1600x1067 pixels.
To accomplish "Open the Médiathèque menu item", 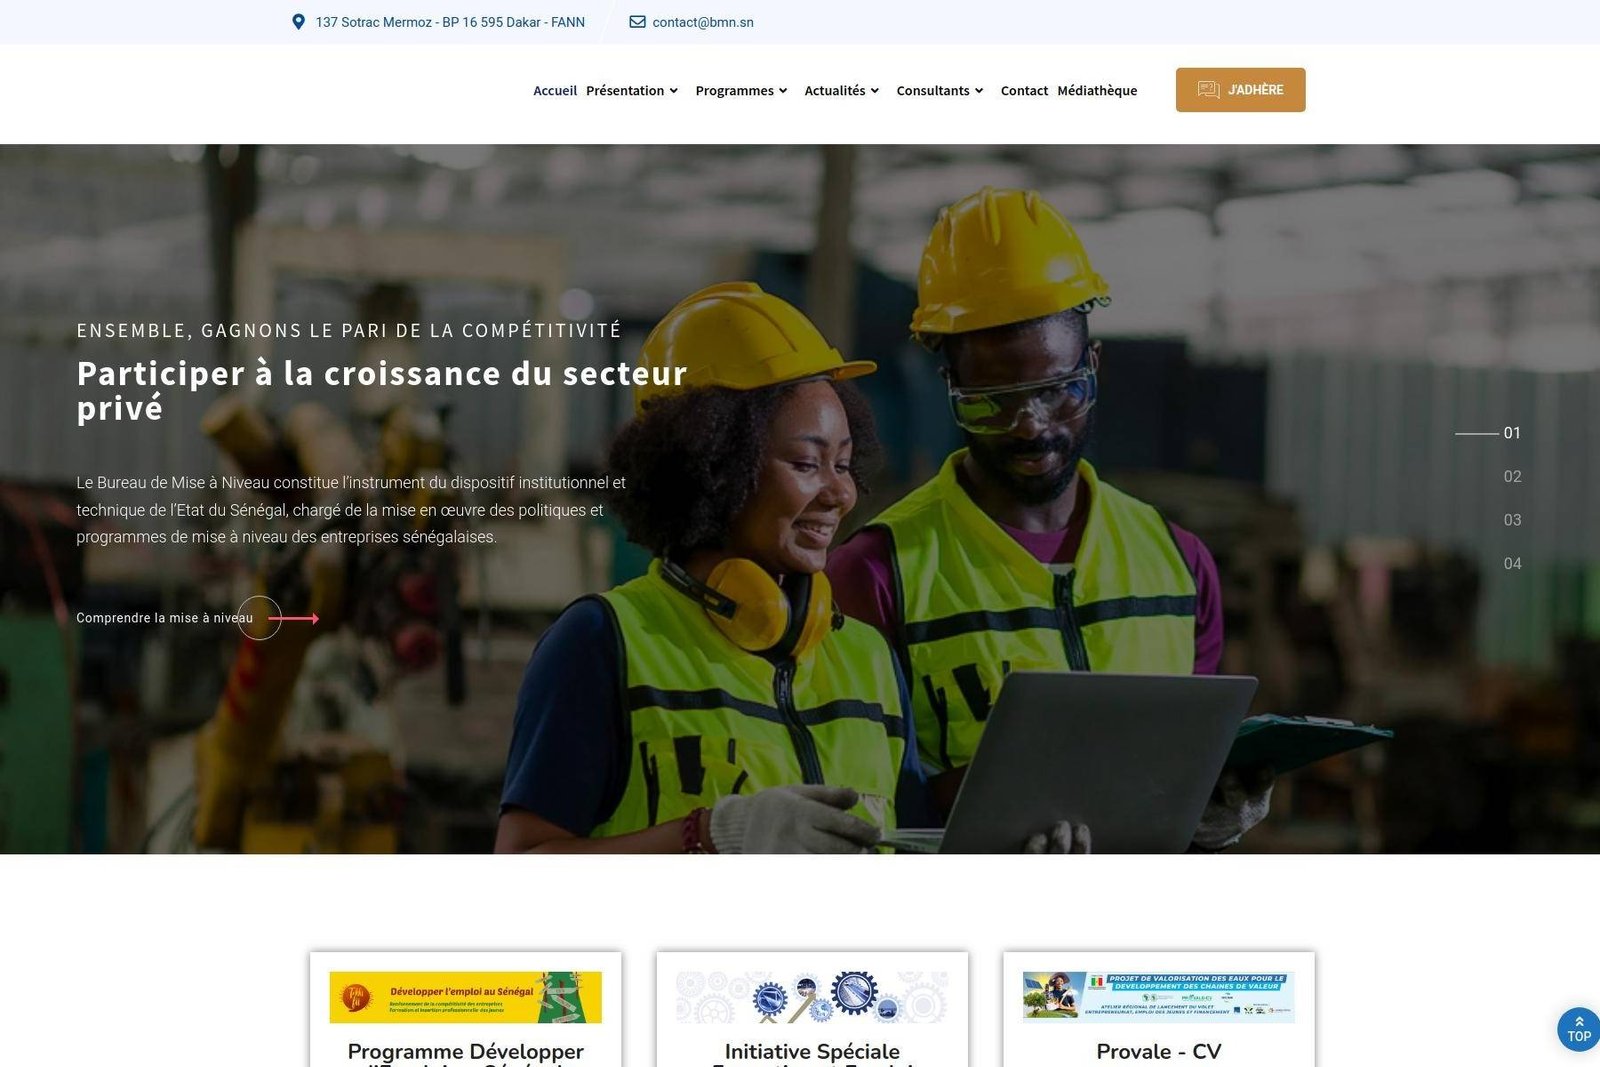I will click(x=1097, y=90).
